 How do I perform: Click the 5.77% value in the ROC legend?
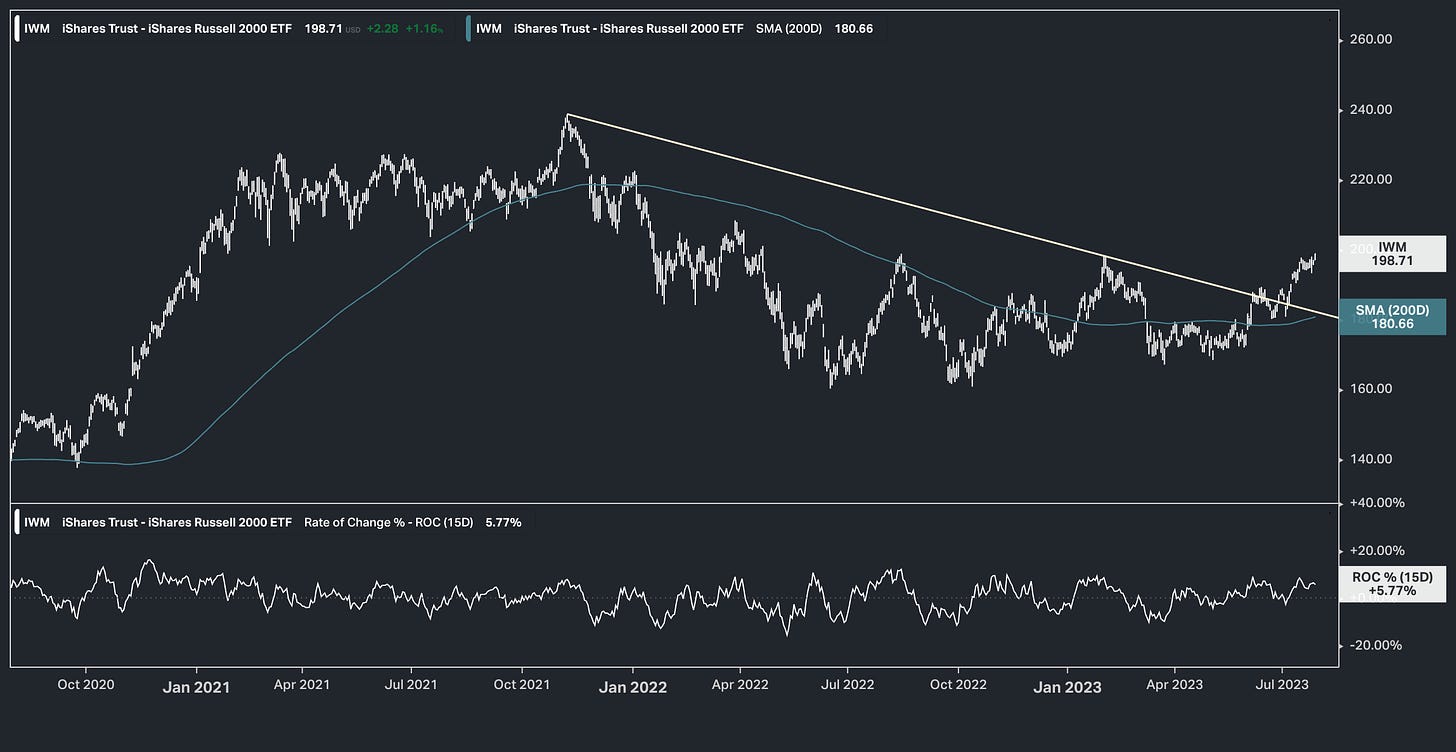point(503,523)
